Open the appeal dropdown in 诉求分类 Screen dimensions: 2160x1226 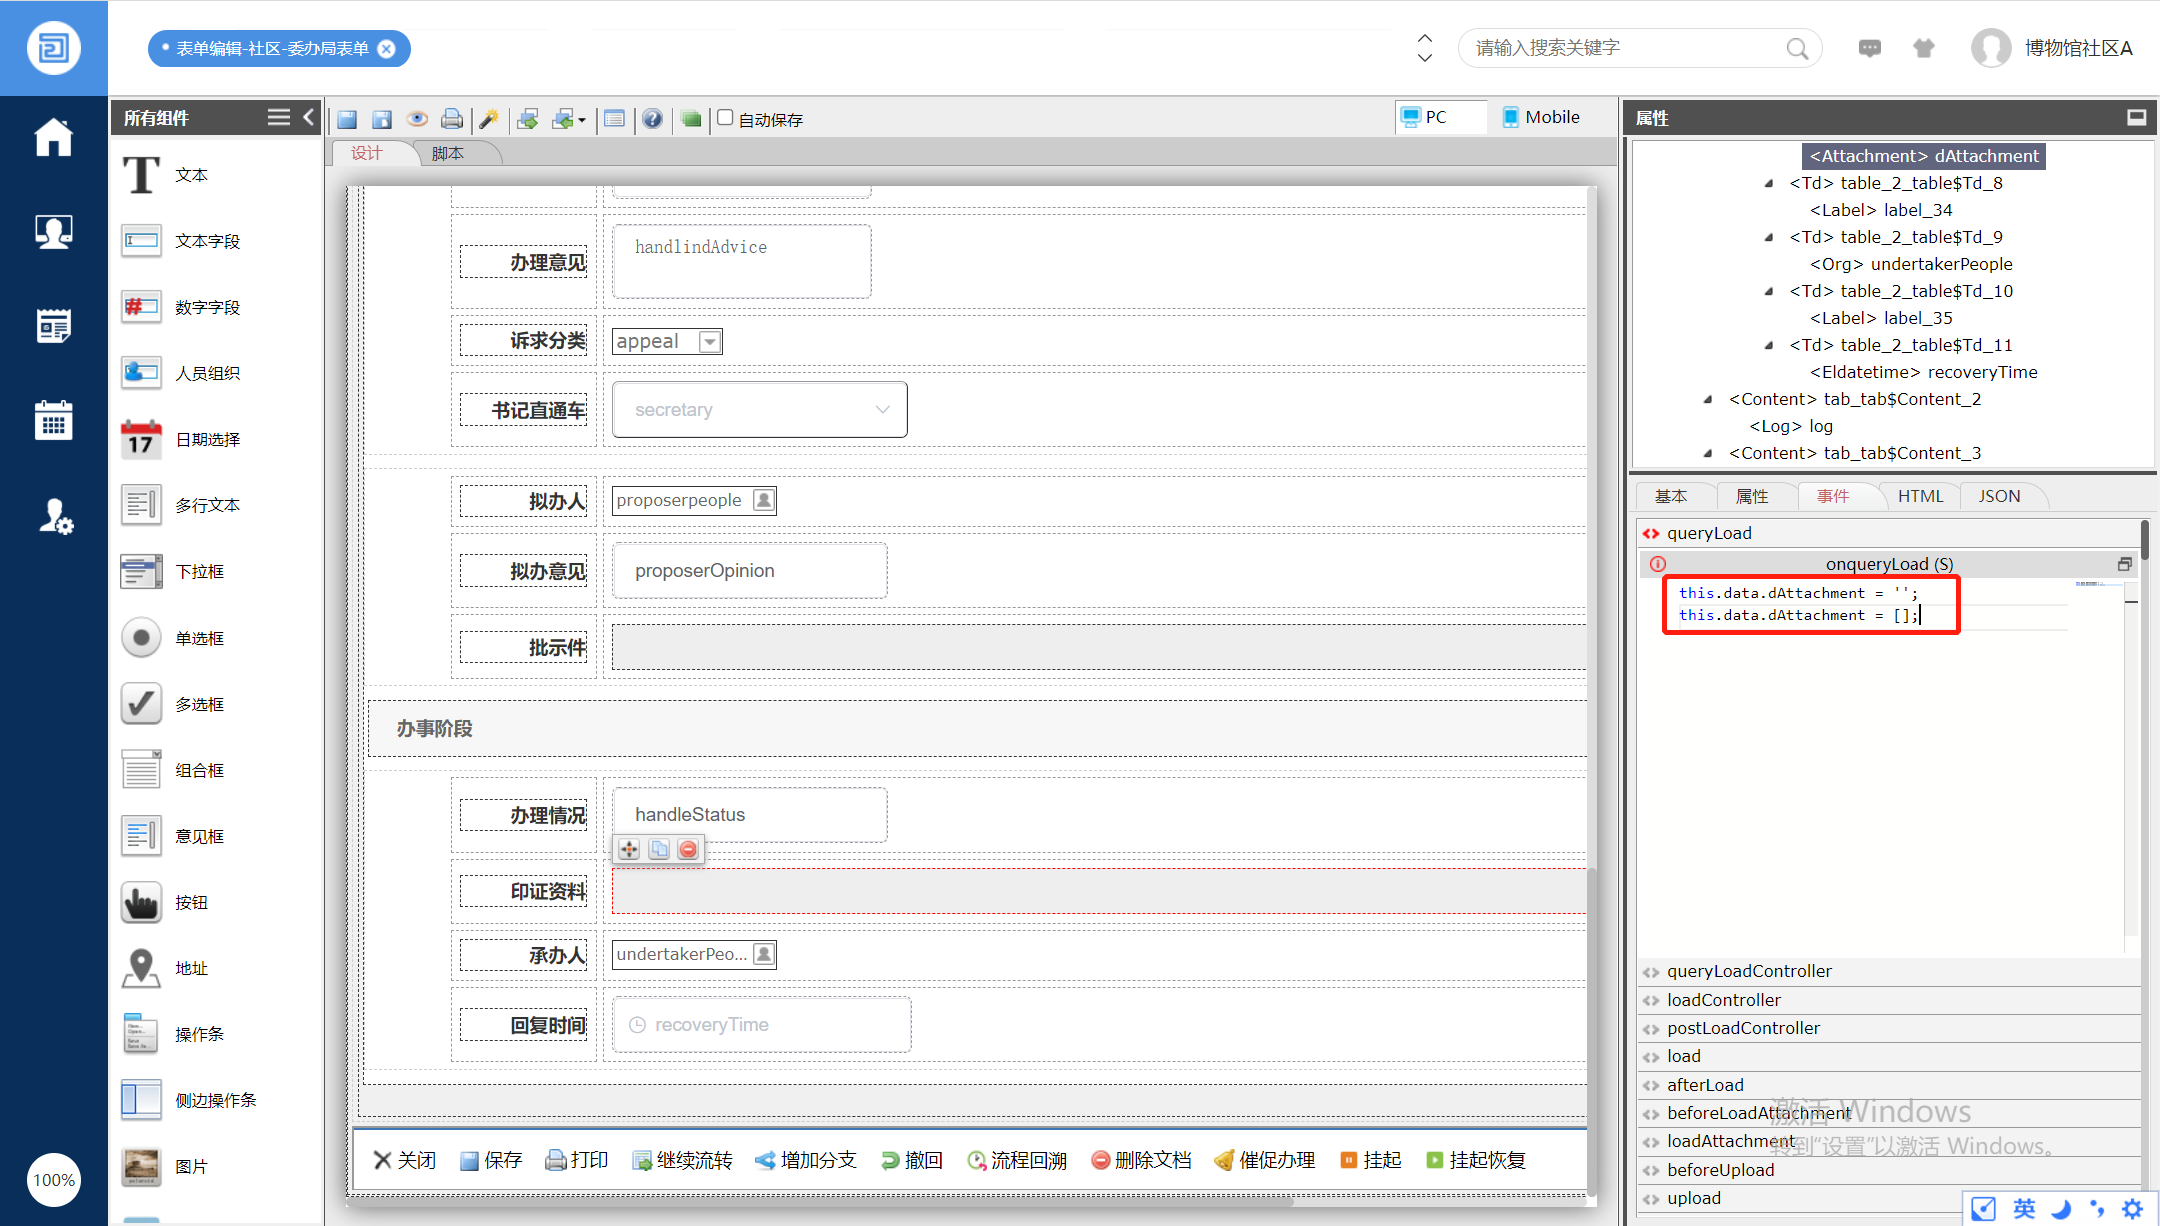point(710,341)
